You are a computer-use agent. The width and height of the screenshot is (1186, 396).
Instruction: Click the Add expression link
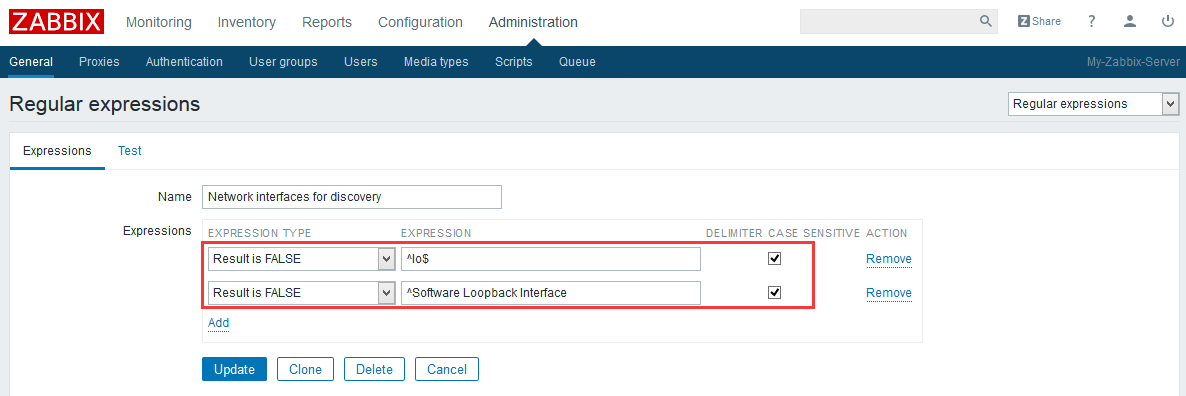(x=219, y=323)
